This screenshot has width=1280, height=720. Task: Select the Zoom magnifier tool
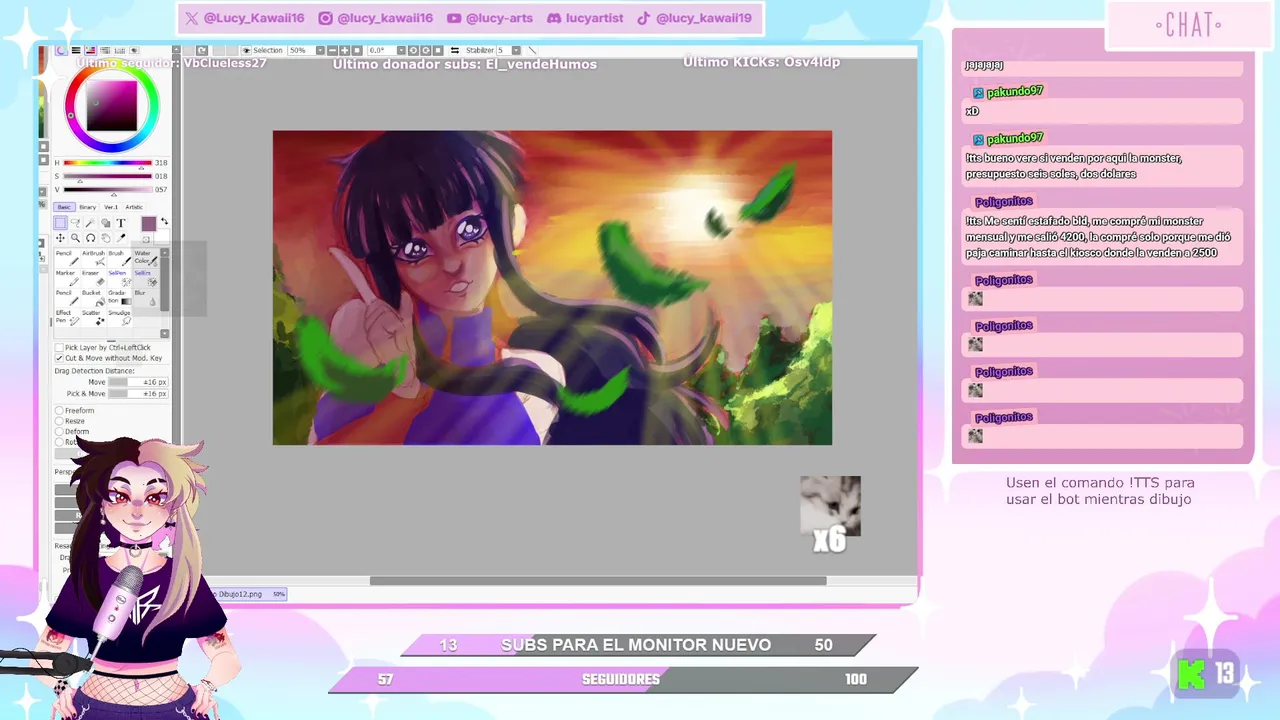[75, 238]
